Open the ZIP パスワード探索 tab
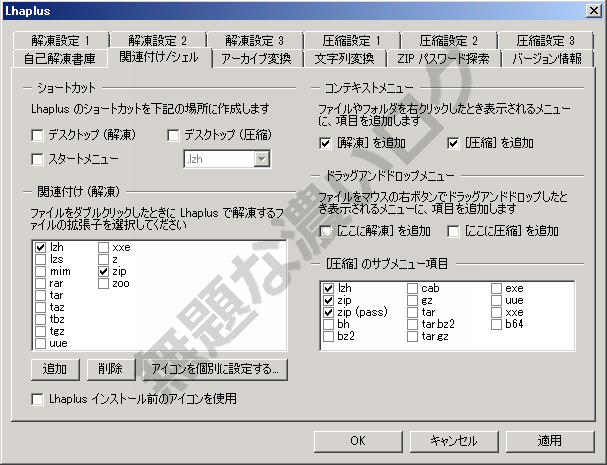 (443, 58)
